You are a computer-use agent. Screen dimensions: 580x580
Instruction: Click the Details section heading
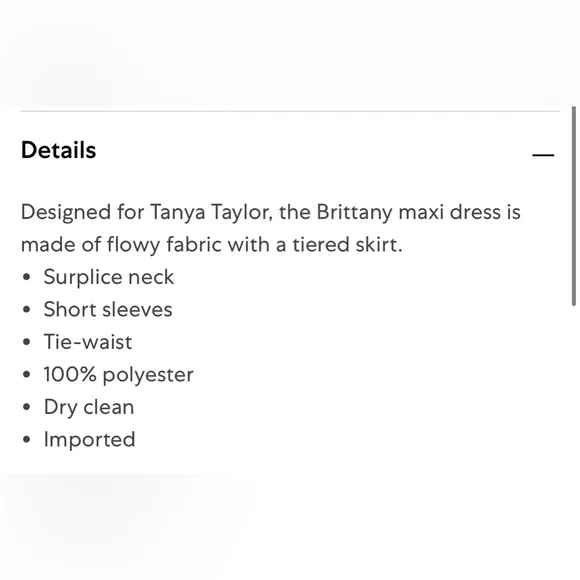[x=58, y=150]
